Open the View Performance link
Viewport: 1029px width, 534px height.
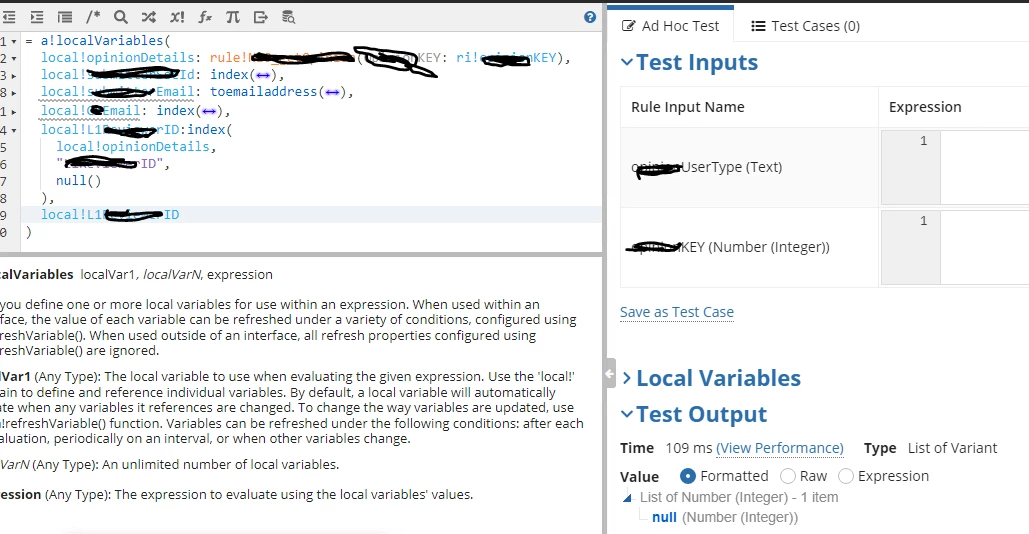pyautogui.click(x=780, y=448)
